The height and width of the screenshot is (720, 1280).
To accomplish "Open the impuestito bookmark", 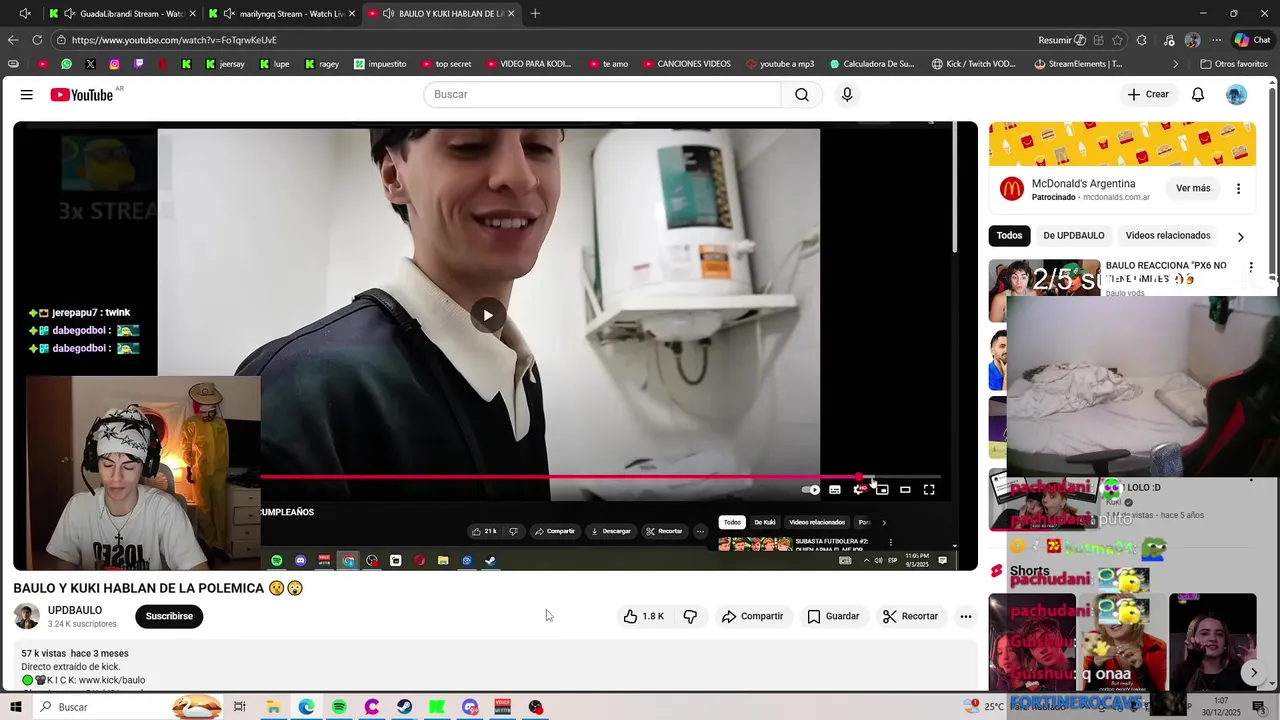I will pos(380,64).
